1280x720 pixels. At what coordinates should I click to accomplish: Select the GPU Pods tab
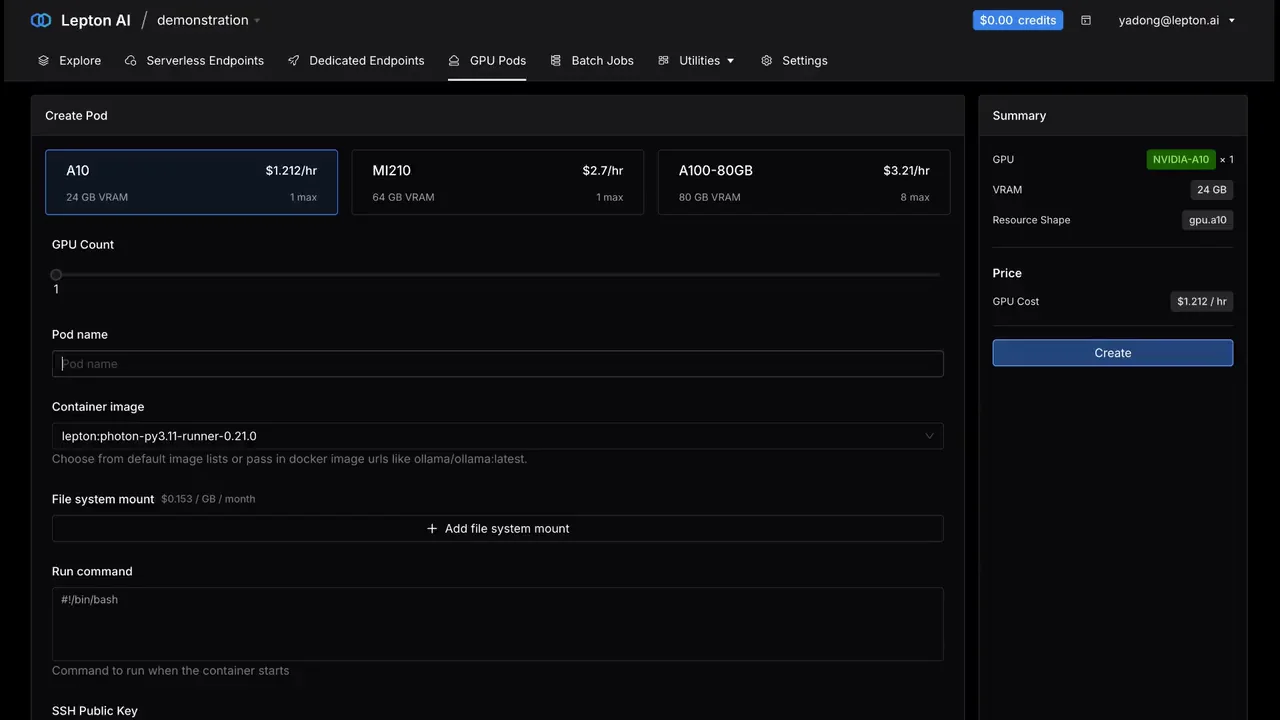point(487,61)
